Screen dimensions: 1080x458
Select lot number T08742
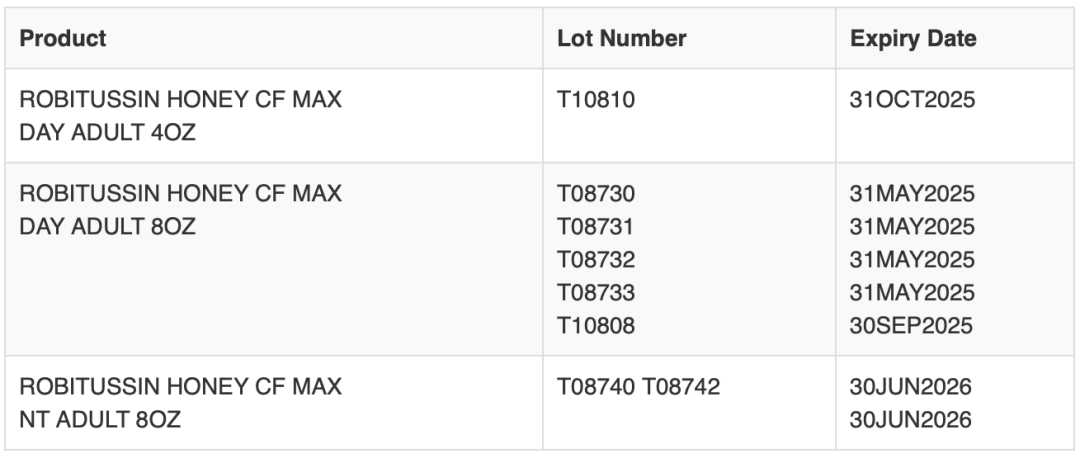(681, 387)
